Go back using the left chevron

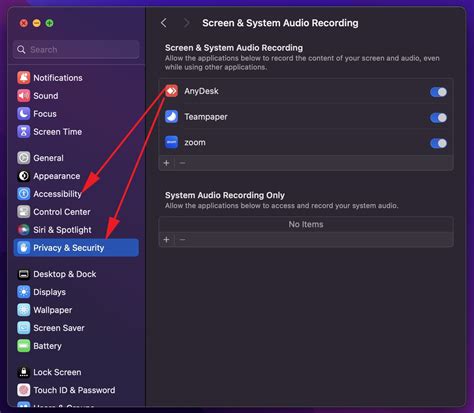(x=164, y=23)
